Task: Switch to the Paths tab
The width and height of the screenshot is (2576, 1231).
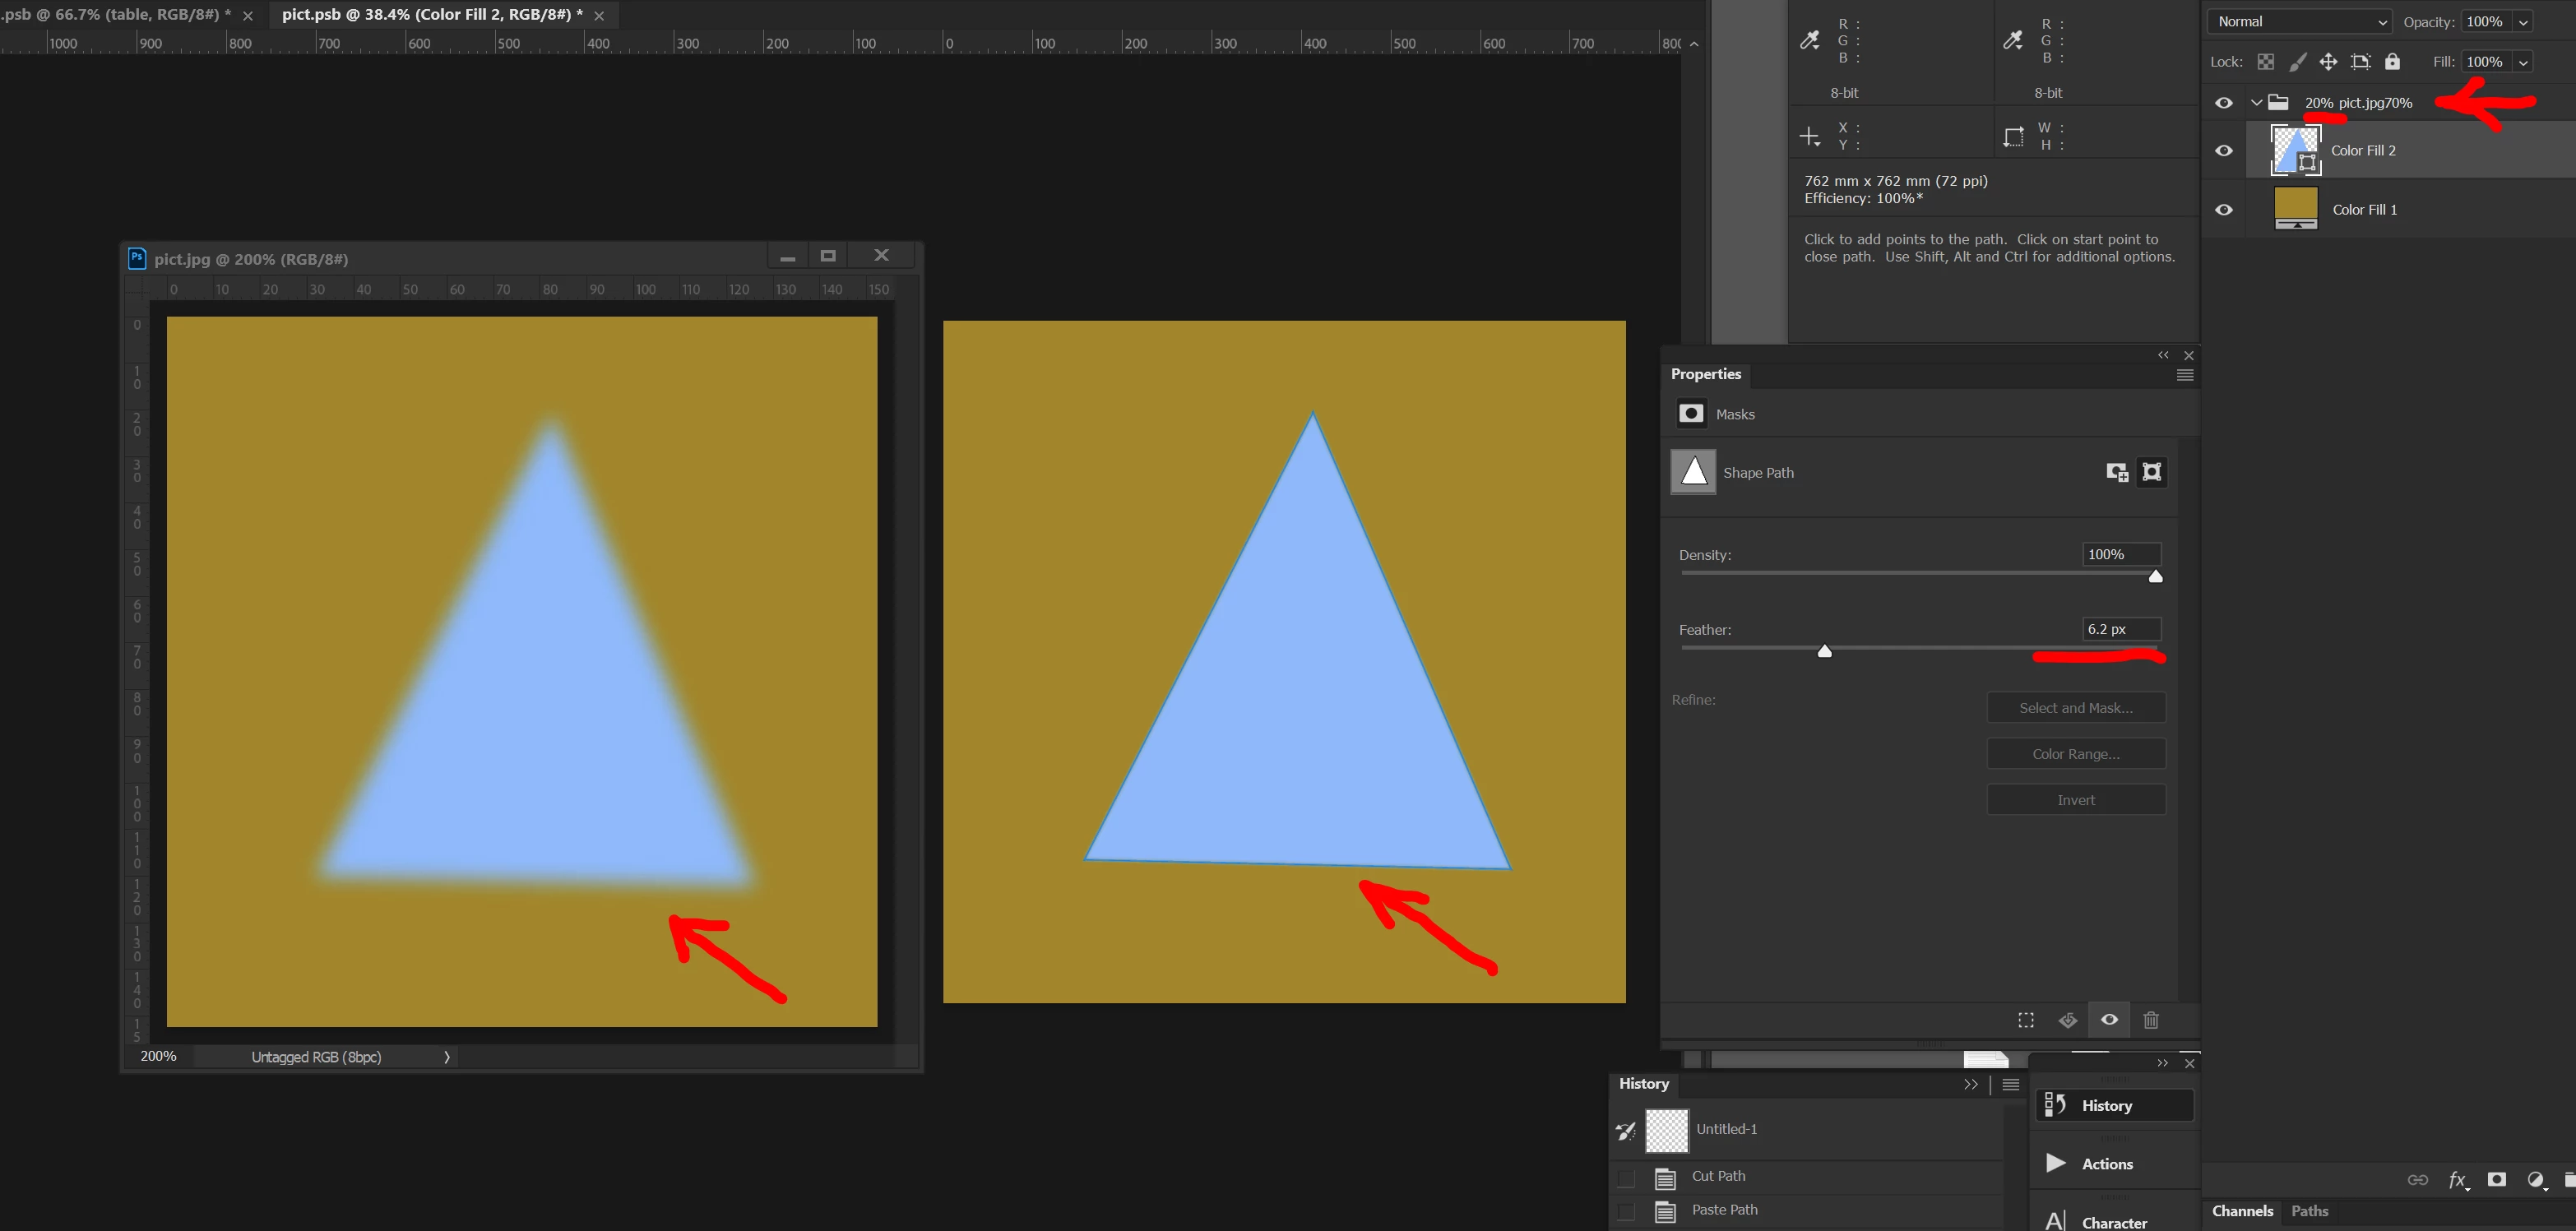Action: tap(2310, 1211)
